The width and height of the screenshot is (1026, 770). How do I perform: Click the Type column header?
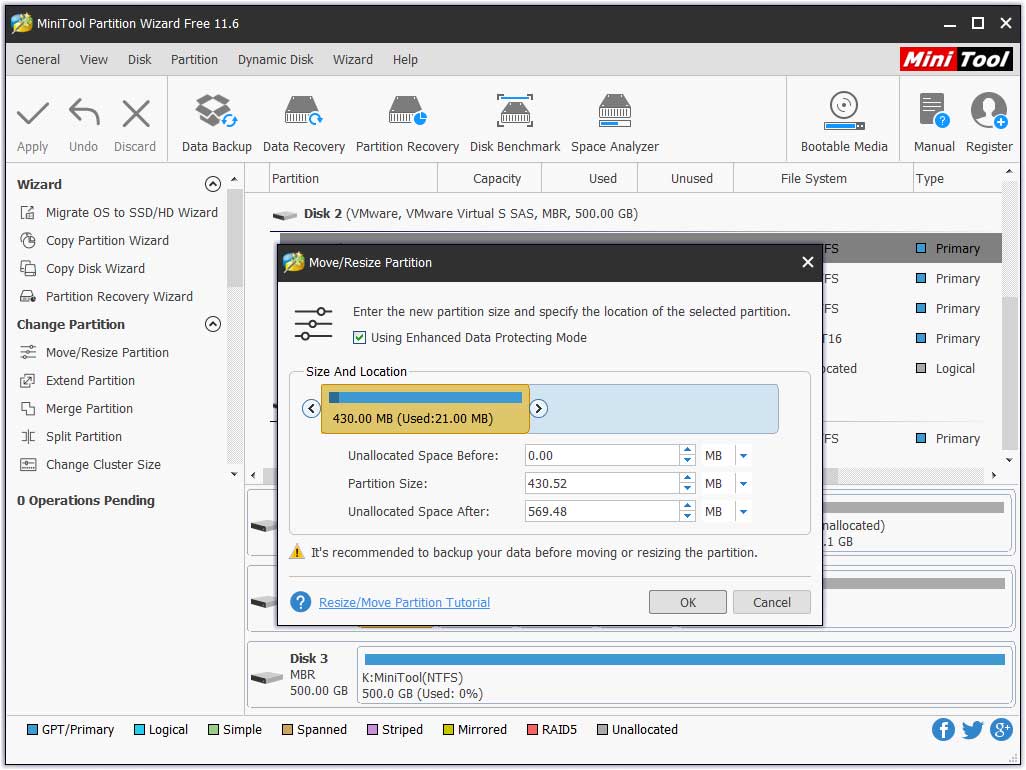[957, 179]
